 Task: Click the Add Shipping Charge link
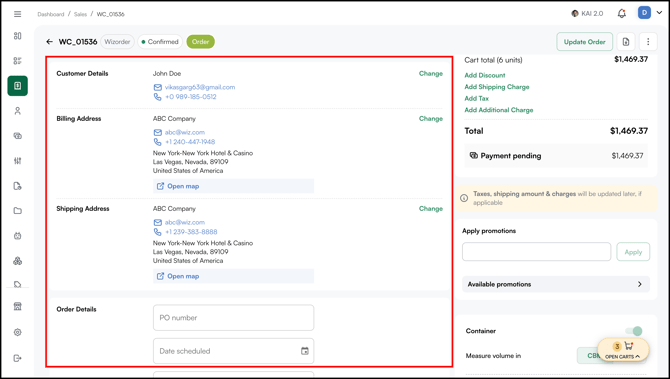(x=497, y=87)
